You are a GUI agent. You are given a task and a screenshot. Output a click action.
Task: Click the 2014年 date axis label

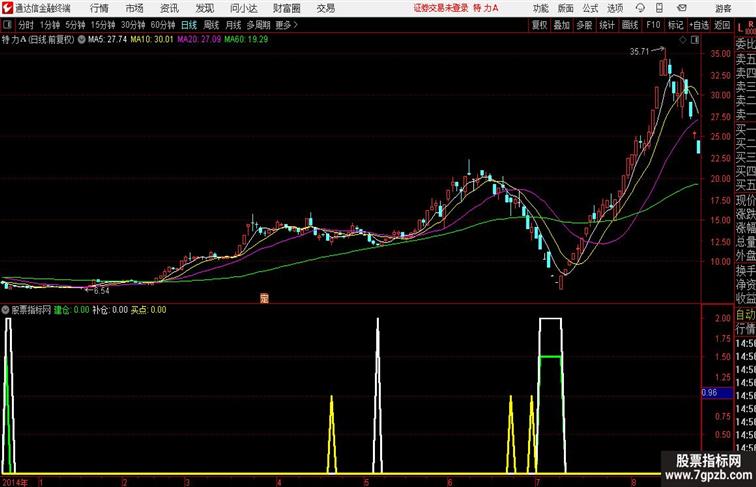(15, 482)
